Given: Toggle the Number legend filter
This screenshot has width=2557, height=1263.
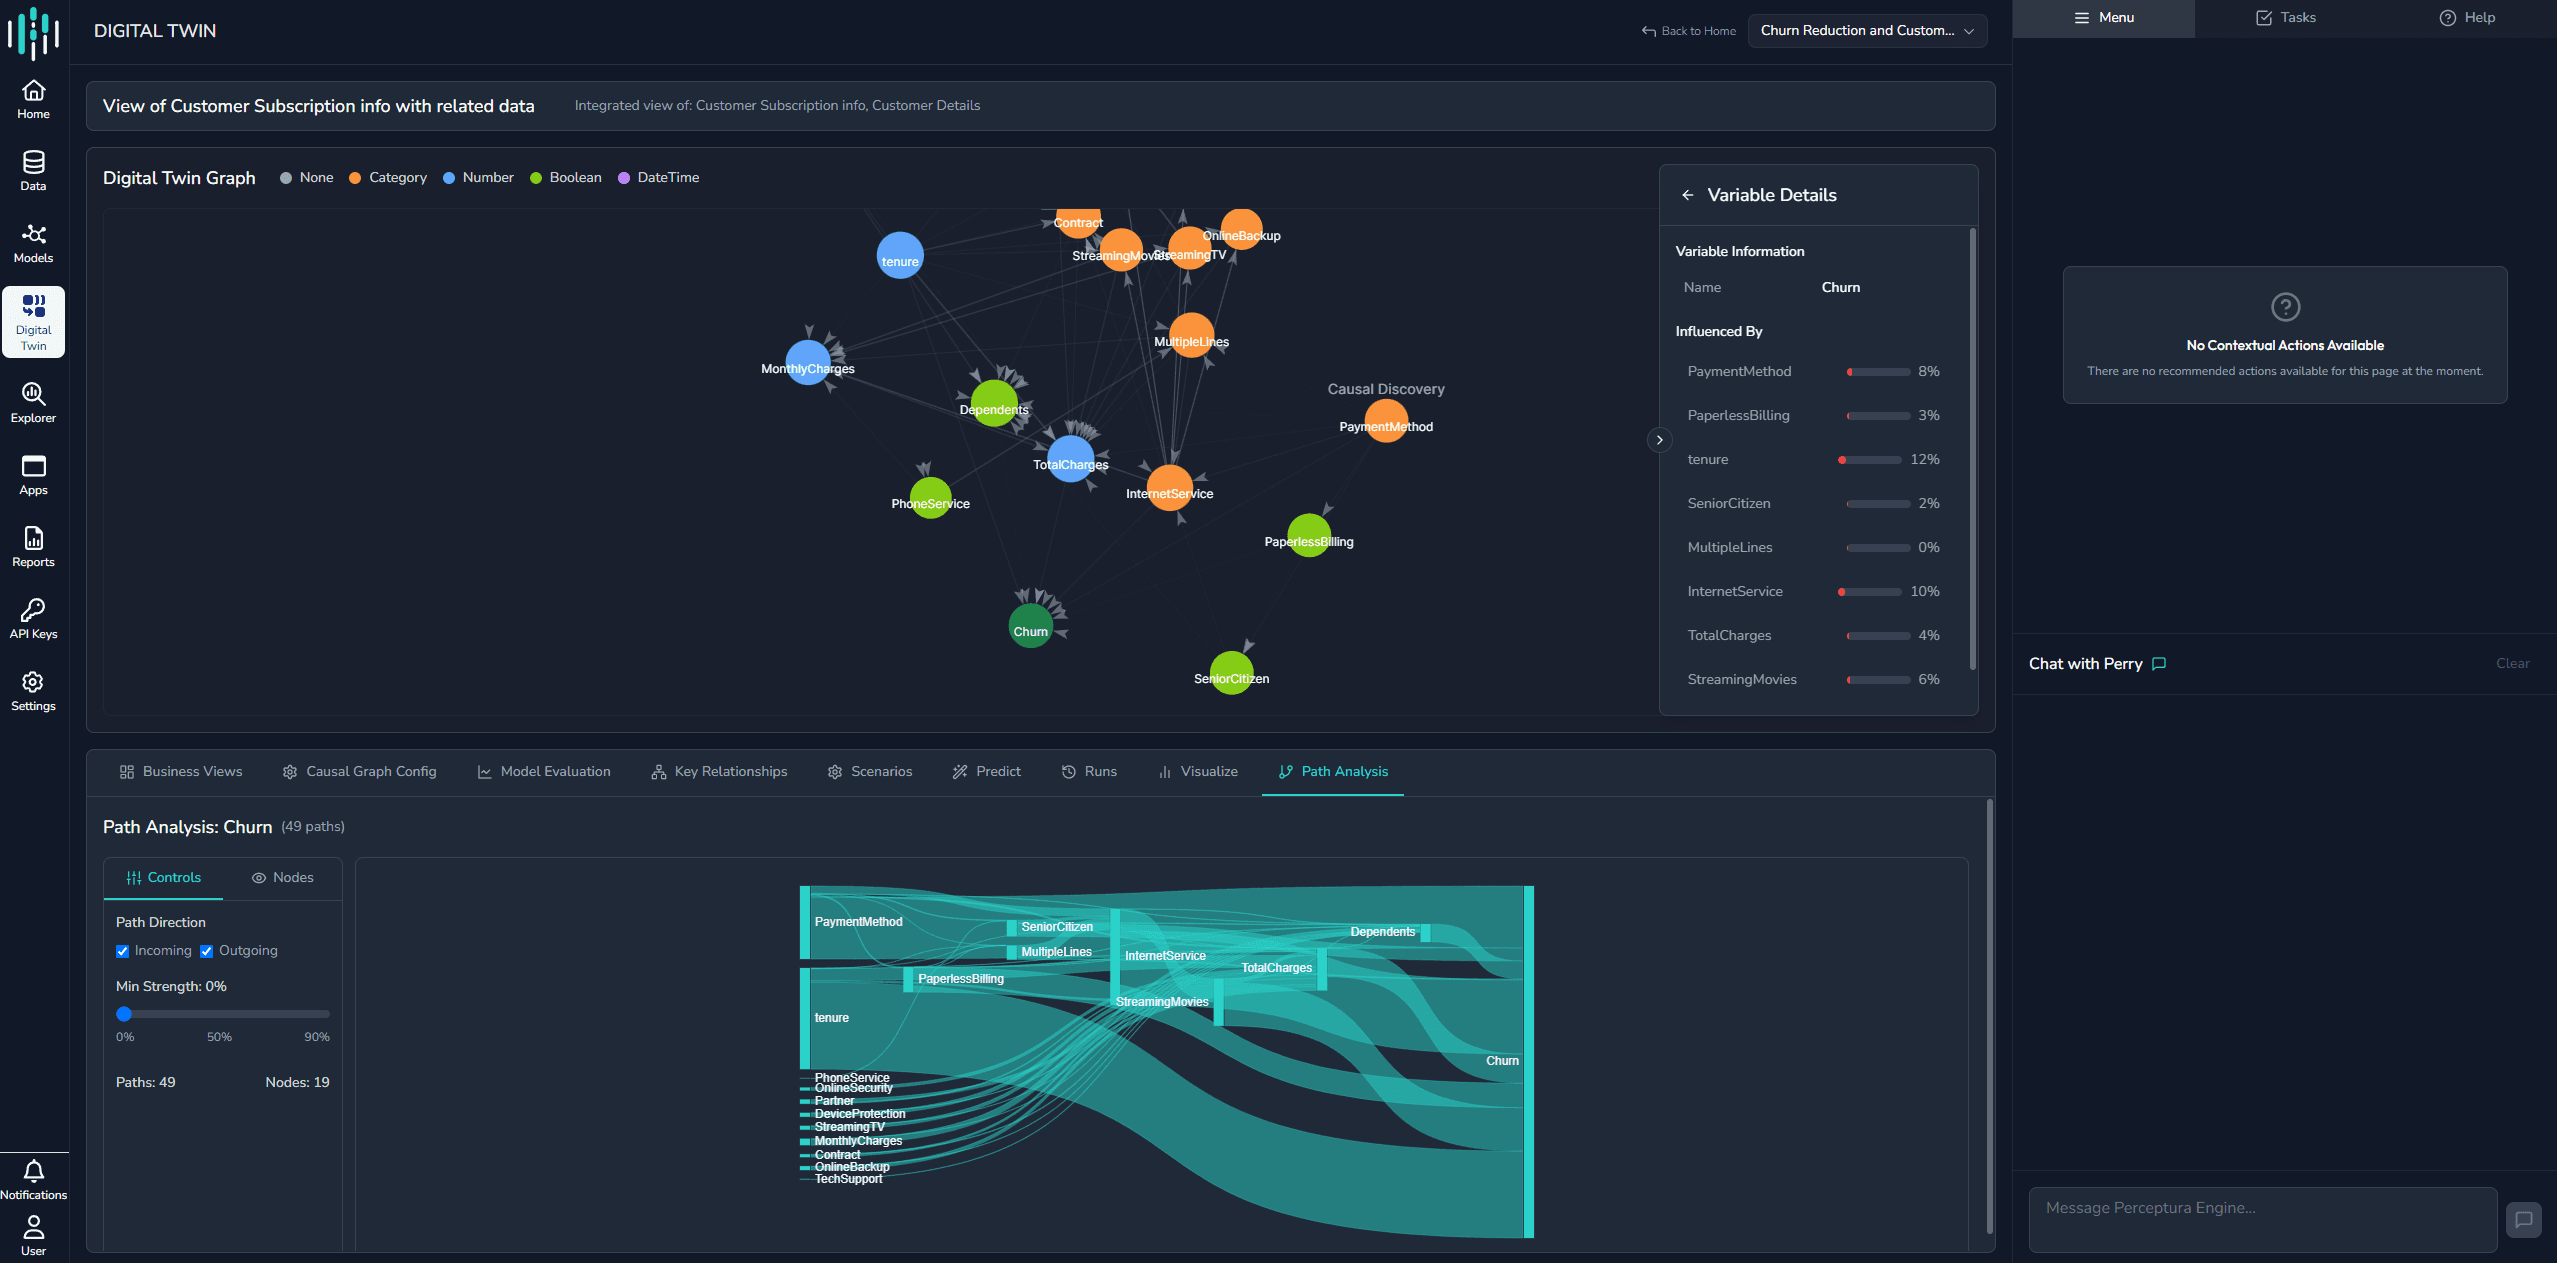Looking at the screenshot, I should pos(478,178).
